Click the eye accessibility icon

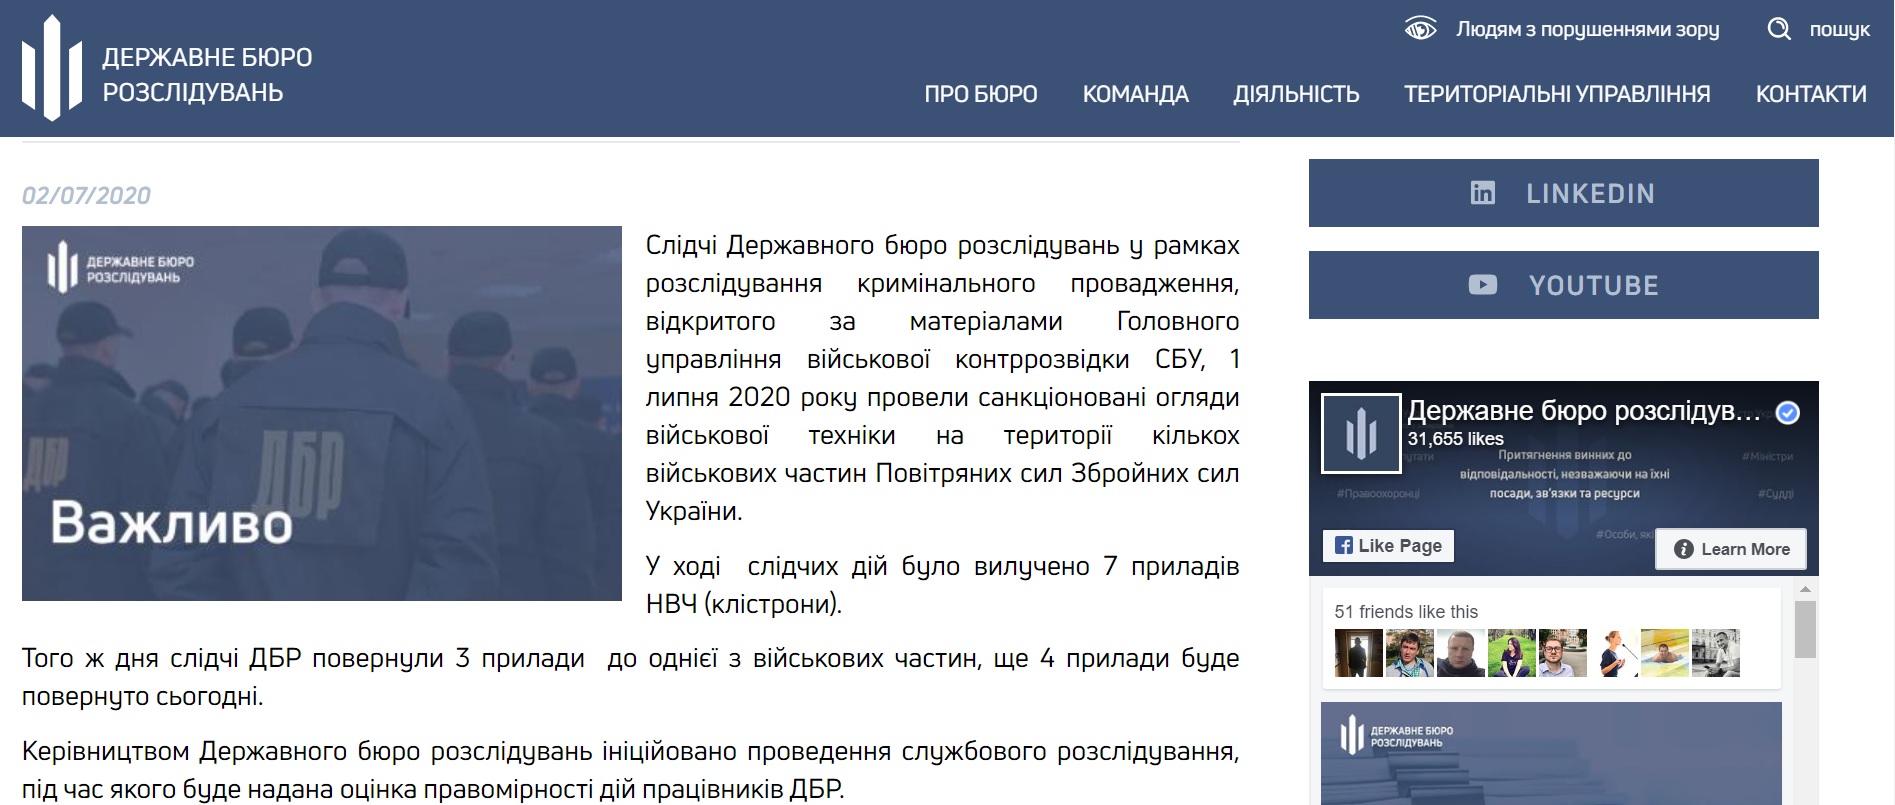click(x=1420, y=29)
